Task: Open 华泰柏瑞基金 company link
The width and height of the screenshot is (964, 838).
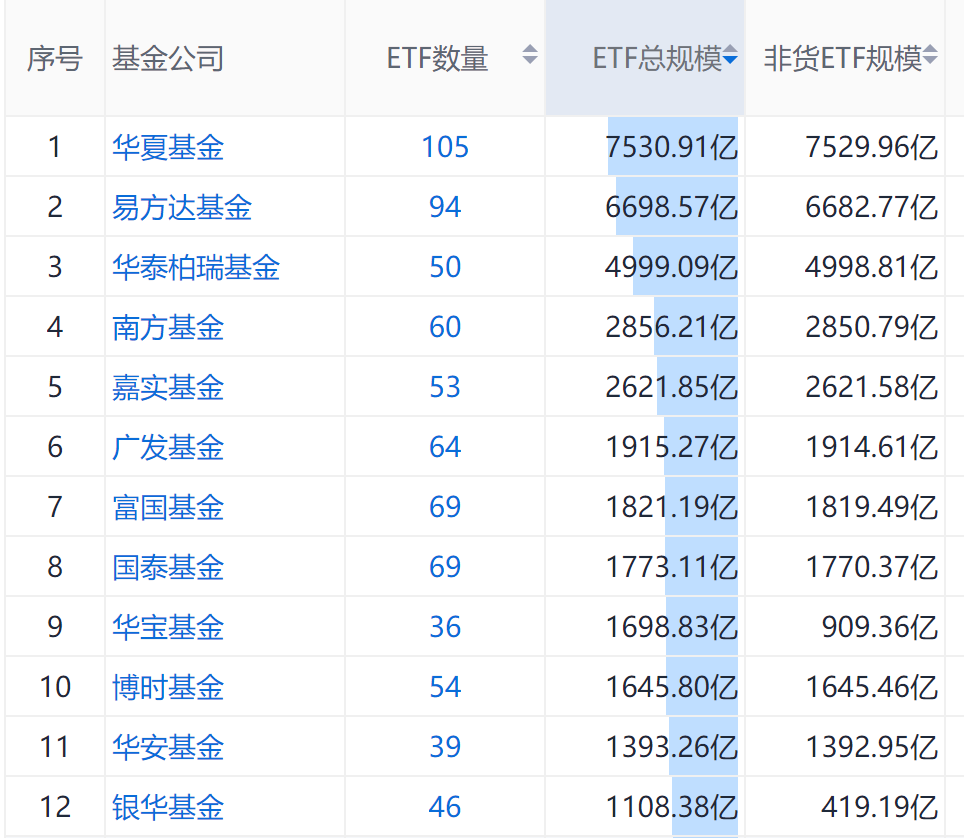Action: [196, 267]
